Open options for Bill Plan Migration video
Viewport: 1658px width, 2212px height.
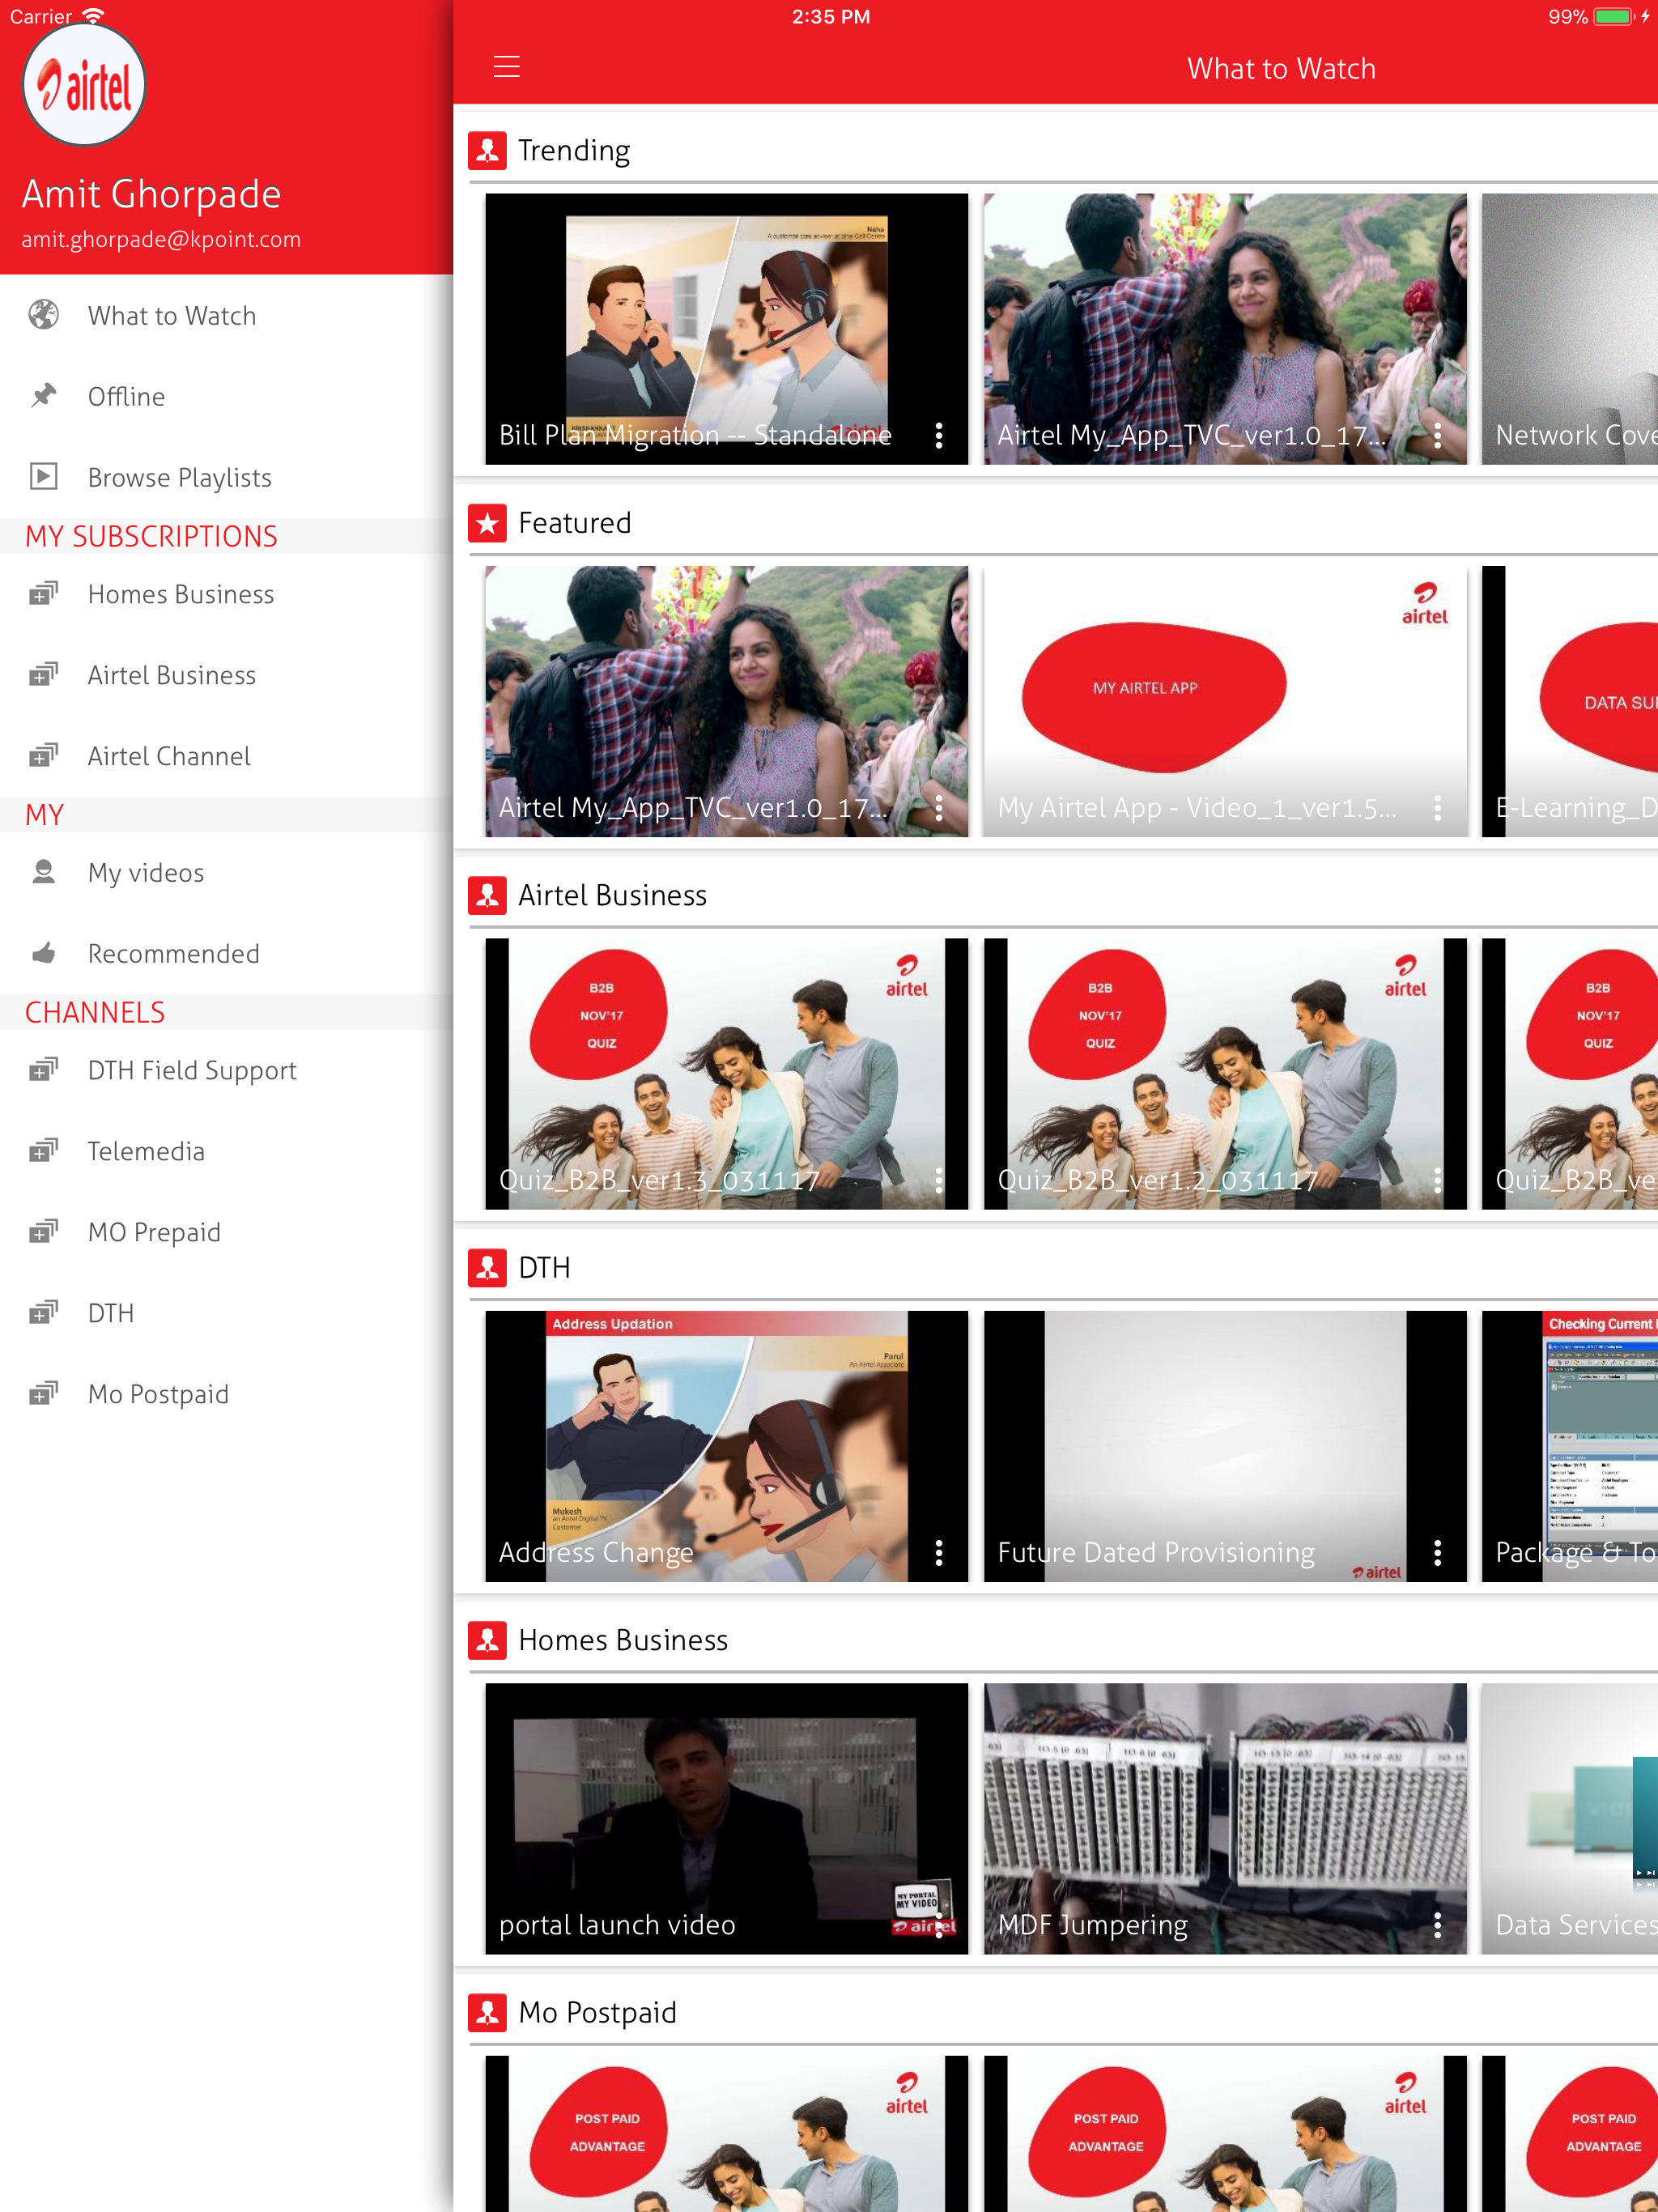coord(939,435)
